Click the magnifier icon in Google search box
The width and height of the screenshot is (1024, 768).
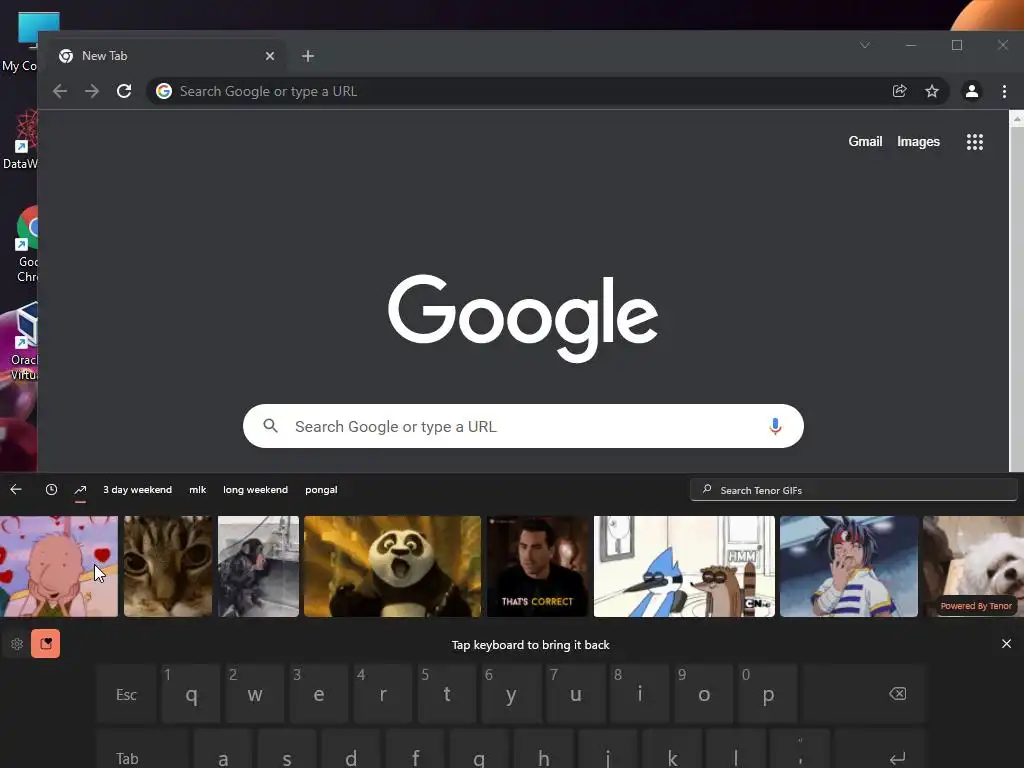[x=270, y=426]
